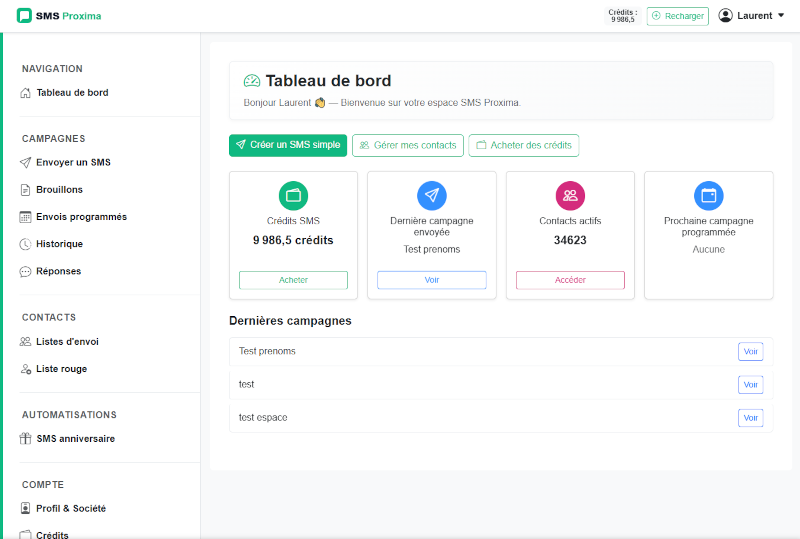Click the home icon beside Tableau de bord
Image resolution: width=800 pixels, height=539 pixels.
25,93
